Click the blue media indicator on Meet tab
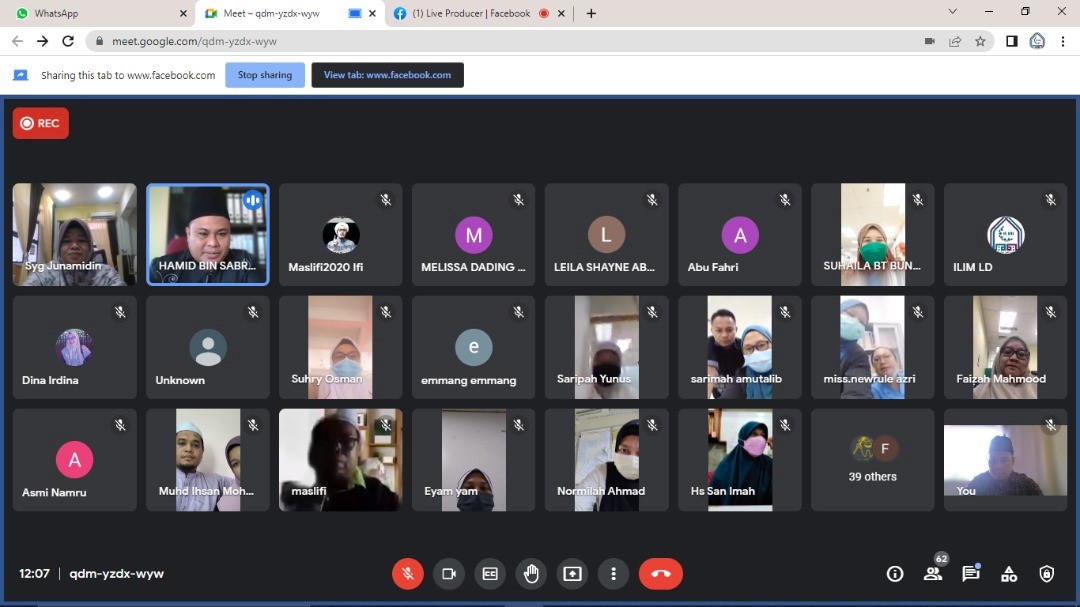 (x=355, y=13)
